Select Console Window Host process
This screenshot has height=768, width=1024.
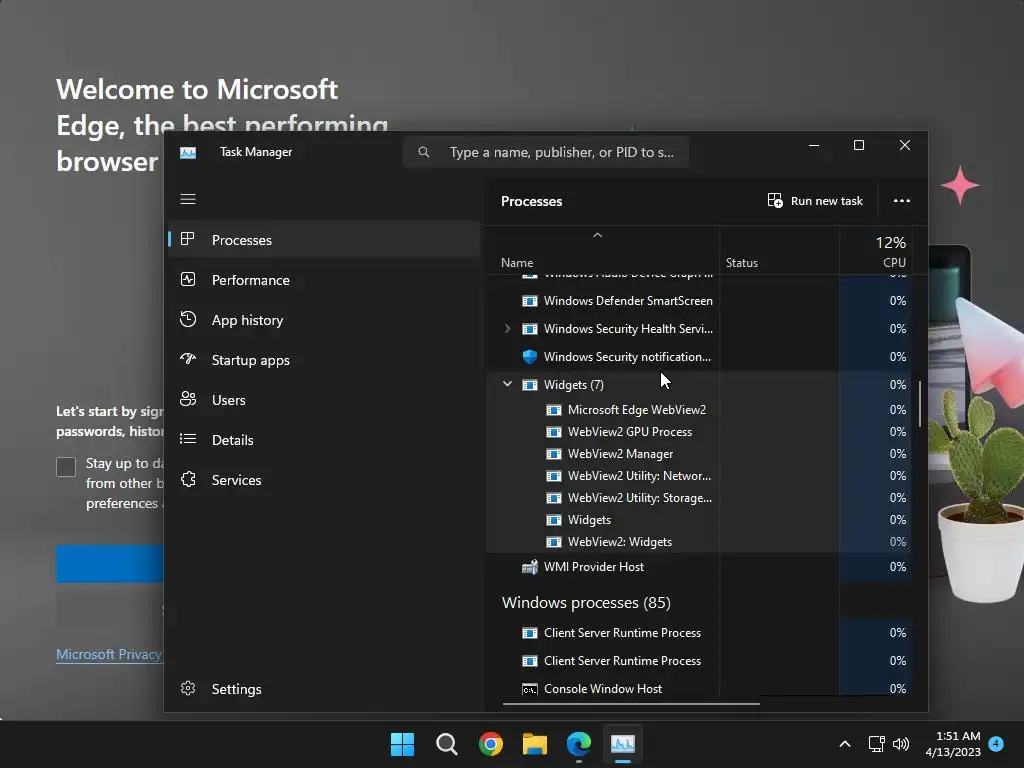pos(699,689)
